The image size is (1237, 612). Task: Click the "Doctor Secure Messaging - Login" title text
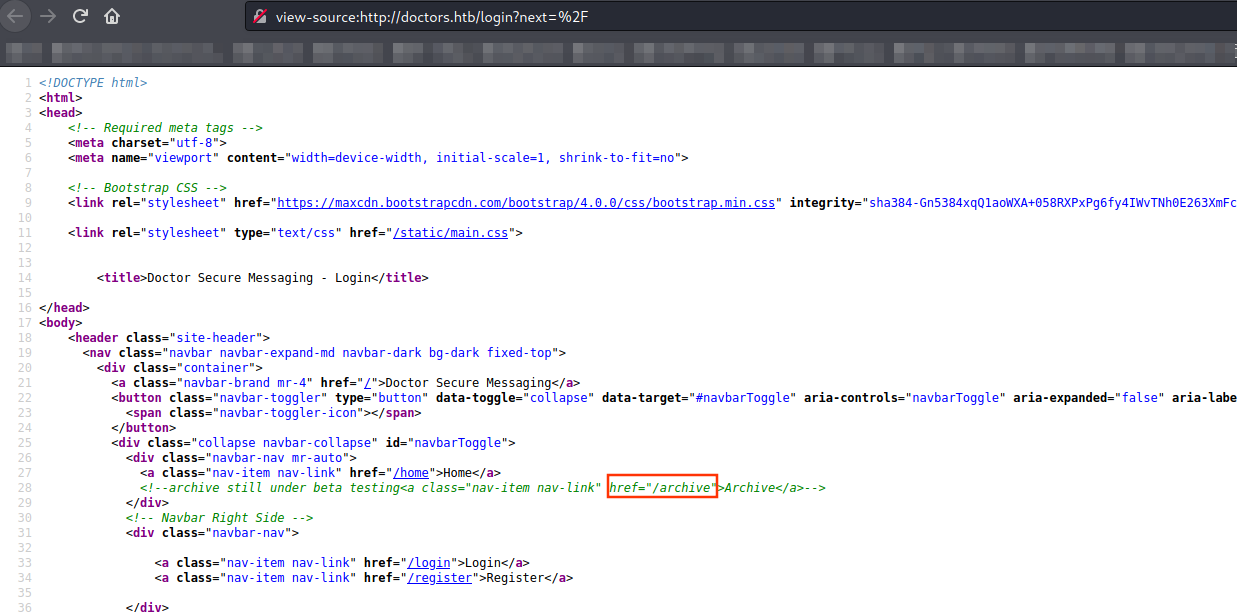pyautogui.click(x=259, y=278)
